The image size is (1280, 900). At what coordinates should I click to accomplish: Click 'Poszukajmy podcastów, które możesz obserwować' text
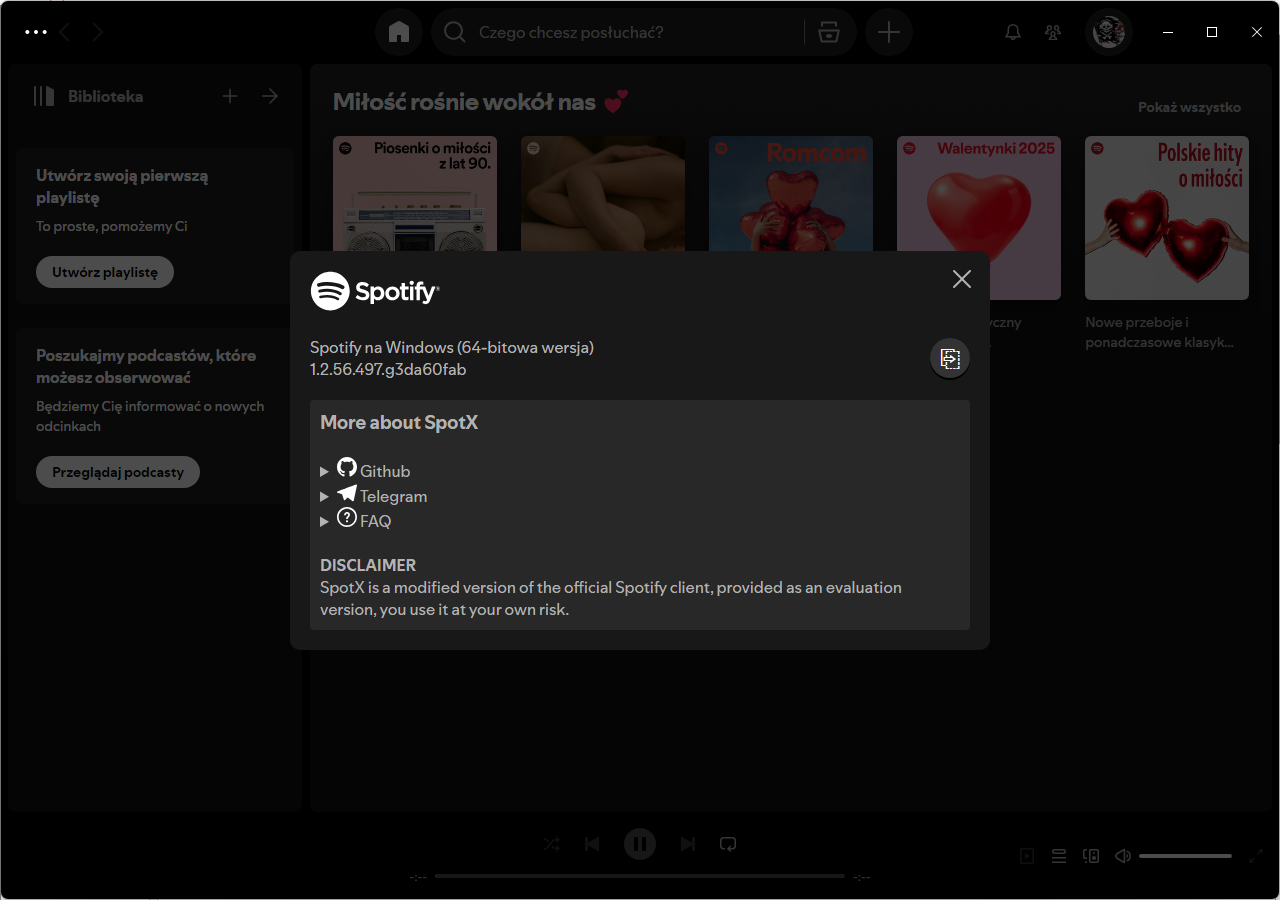click(146, 366)
